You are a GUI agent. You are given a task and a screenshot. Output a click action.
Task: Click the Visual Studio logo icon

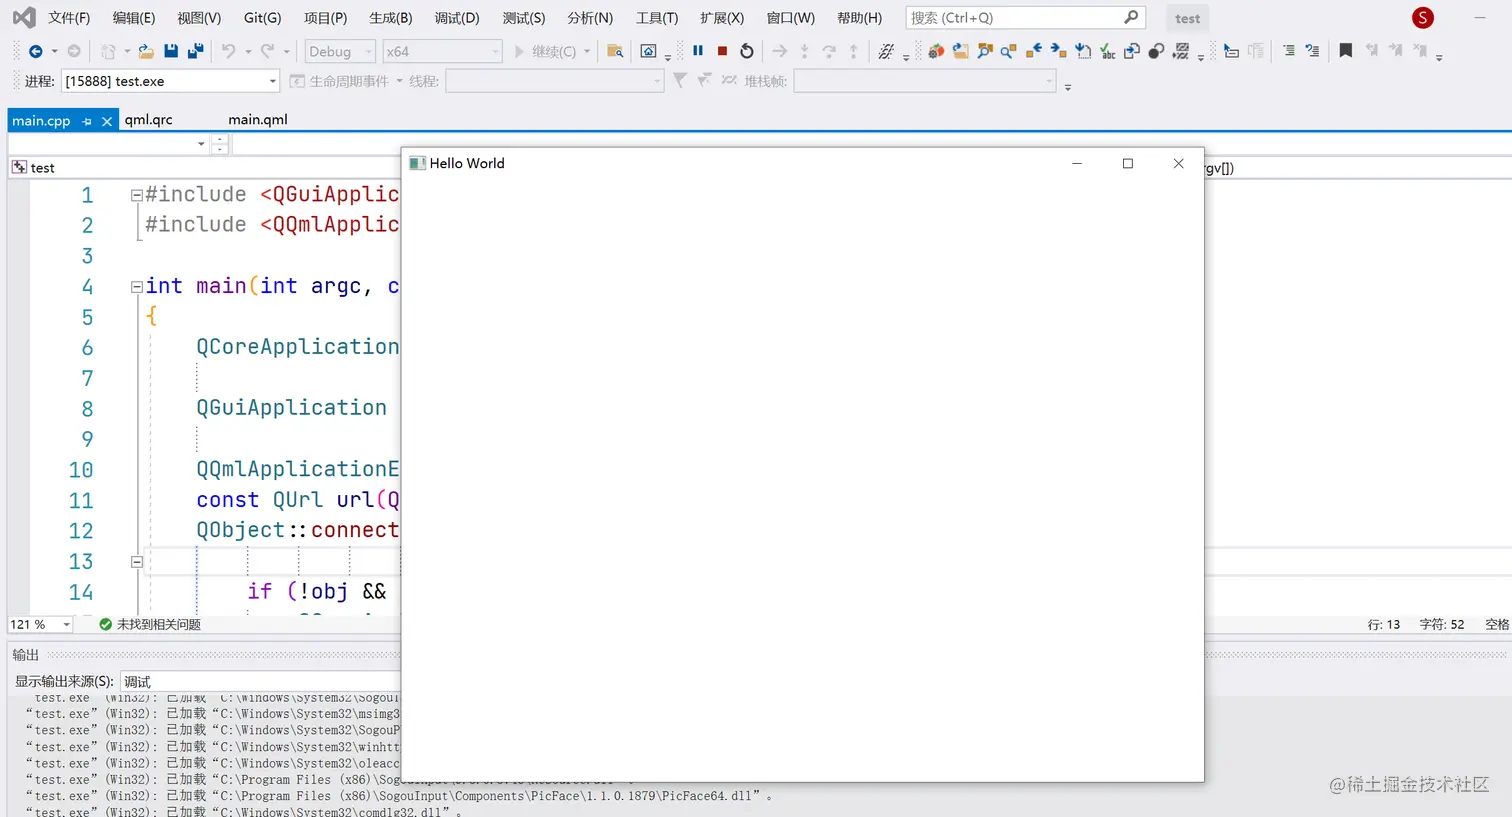[23, 18]
